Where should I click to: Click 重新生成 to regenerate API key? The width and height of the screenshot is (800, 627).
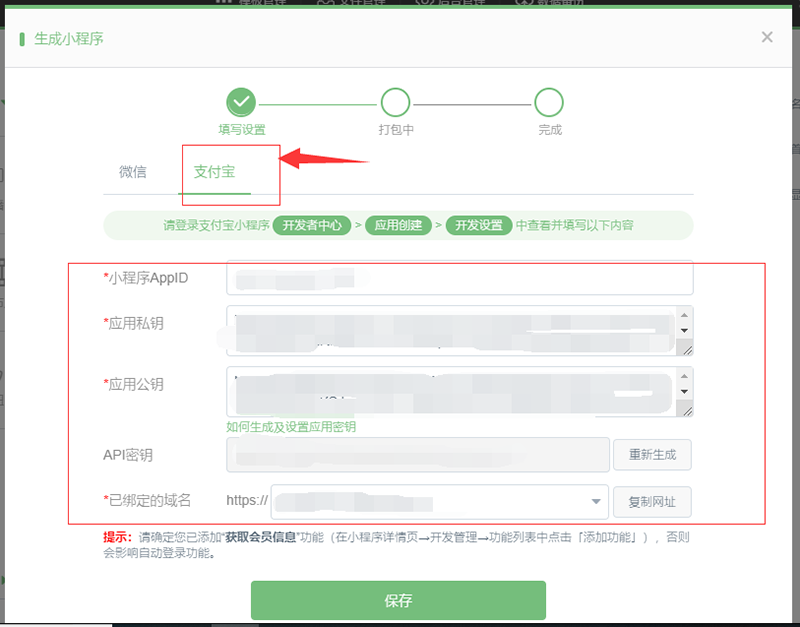tap(652, 455)
